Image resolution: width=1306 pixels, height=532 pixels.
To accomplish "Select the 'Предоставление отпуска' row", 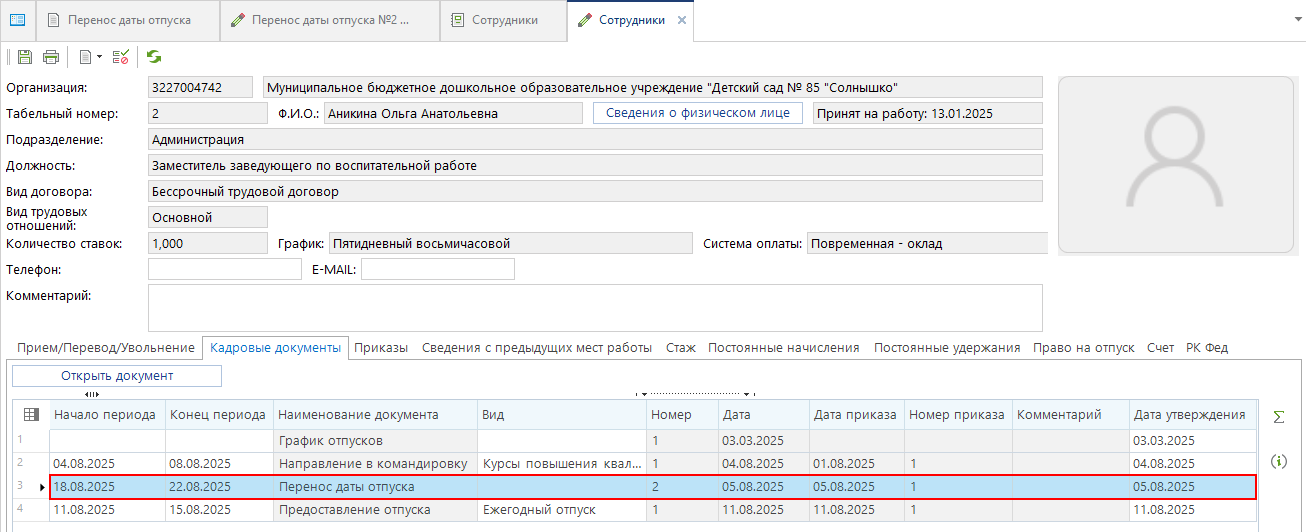I will click(x=354, y=510).
